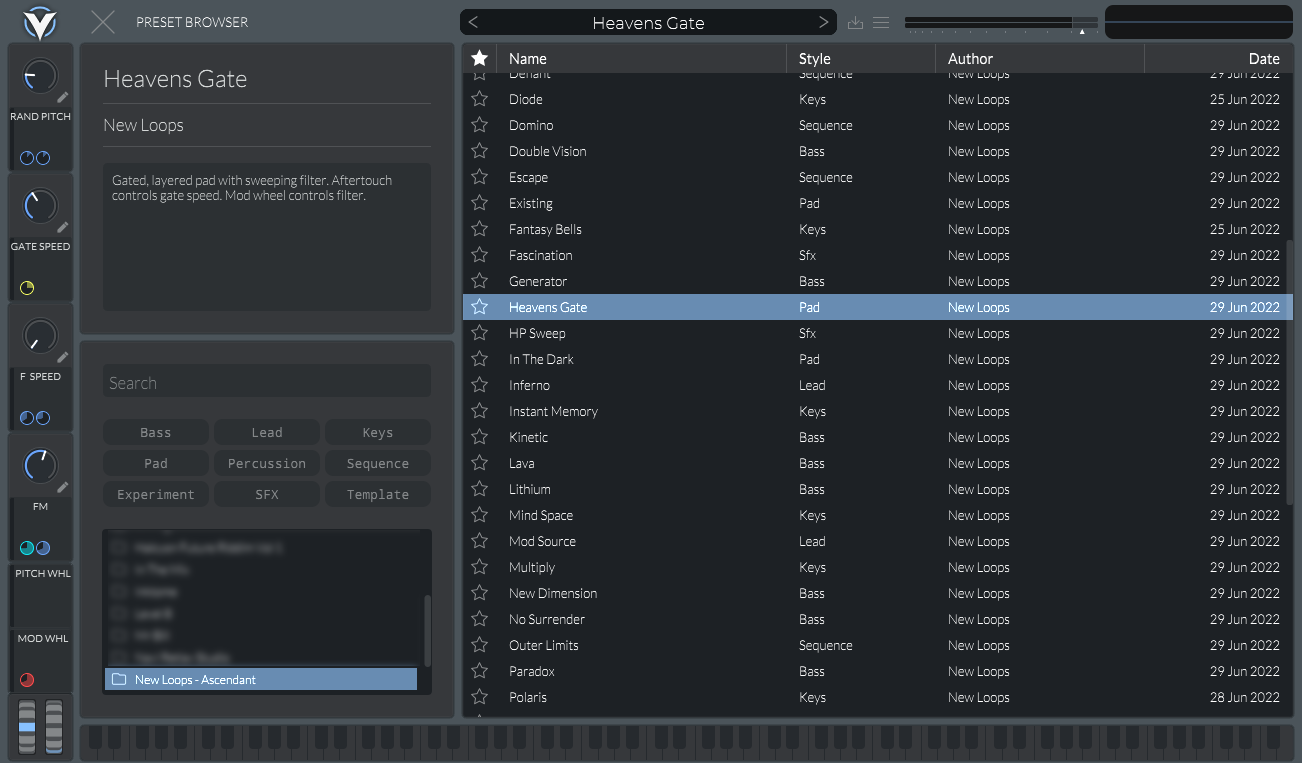Click the preset description comments box

point(267,237)
